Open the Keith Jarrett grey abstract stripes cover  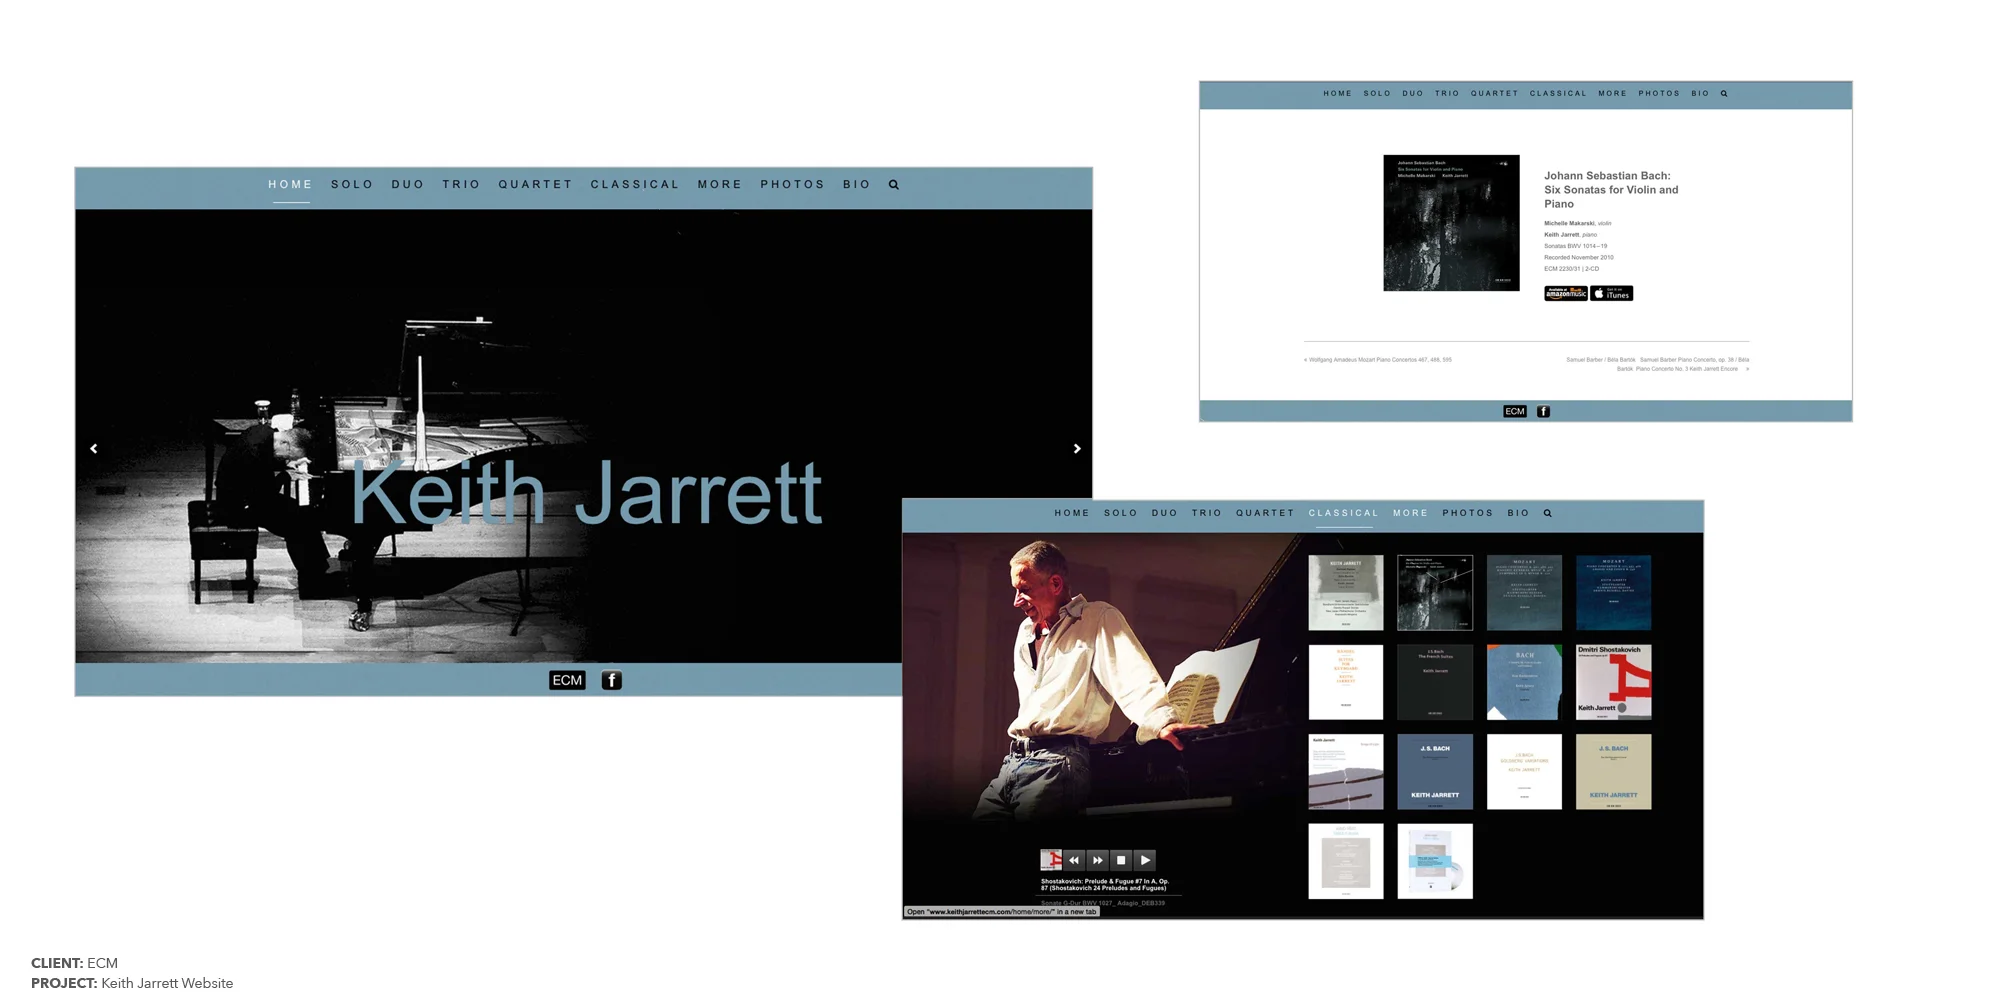(1346, 772)
